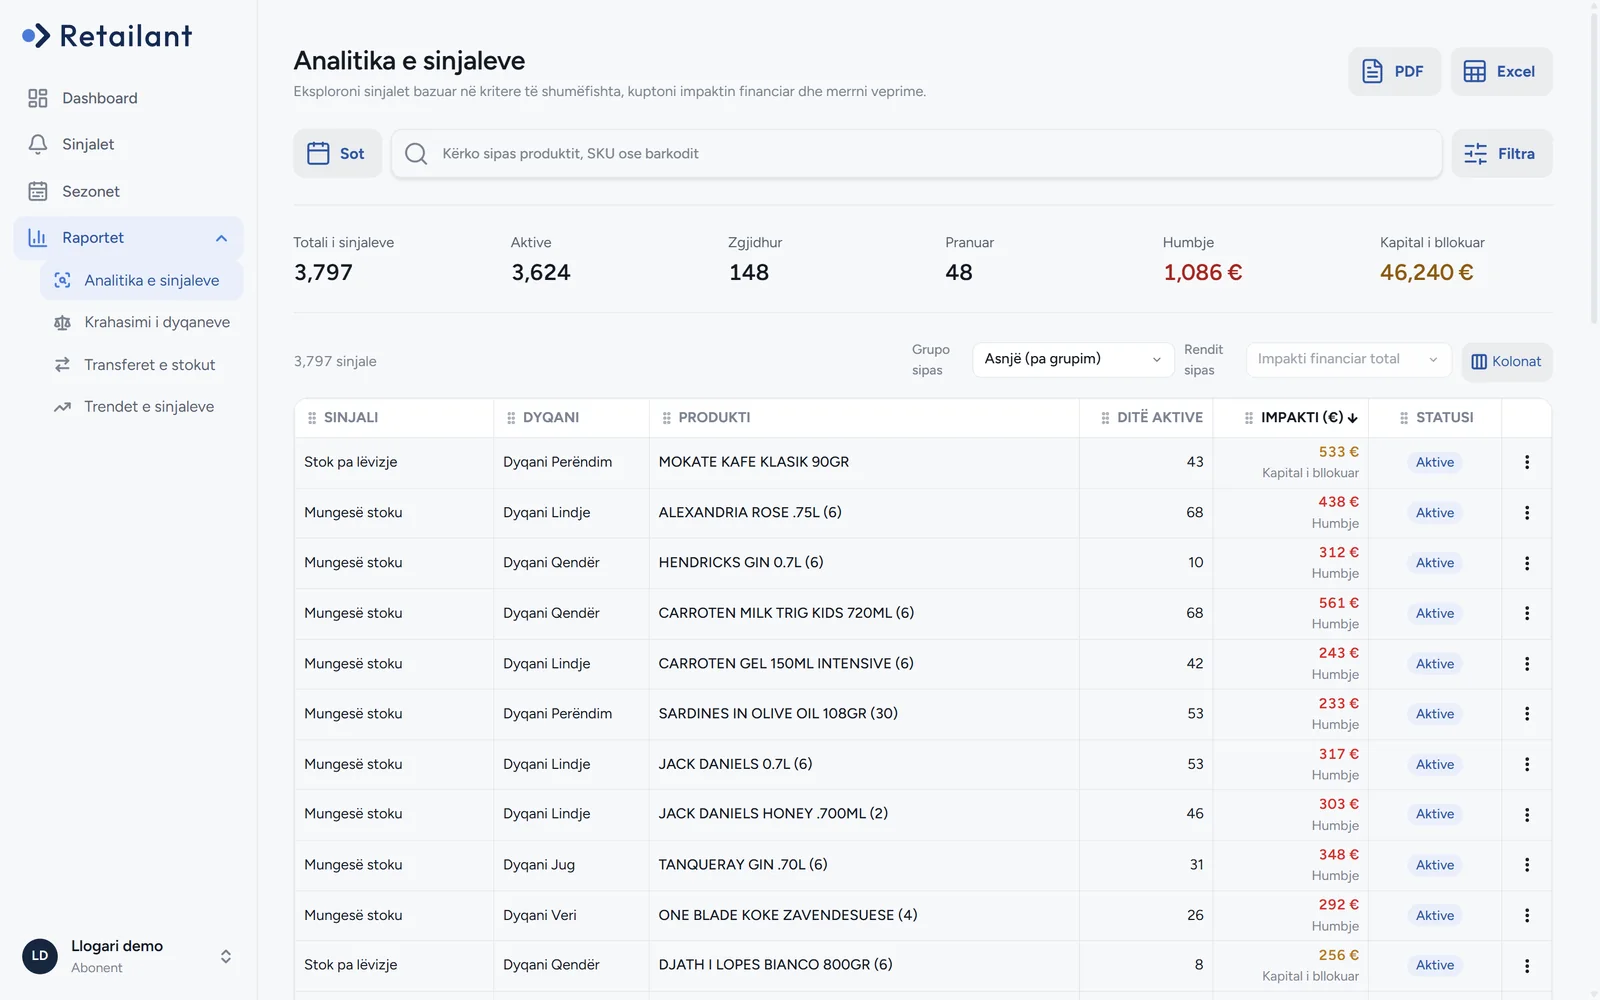
Task: Open Trendet e sinjaleve report
Action: (141, 407)
